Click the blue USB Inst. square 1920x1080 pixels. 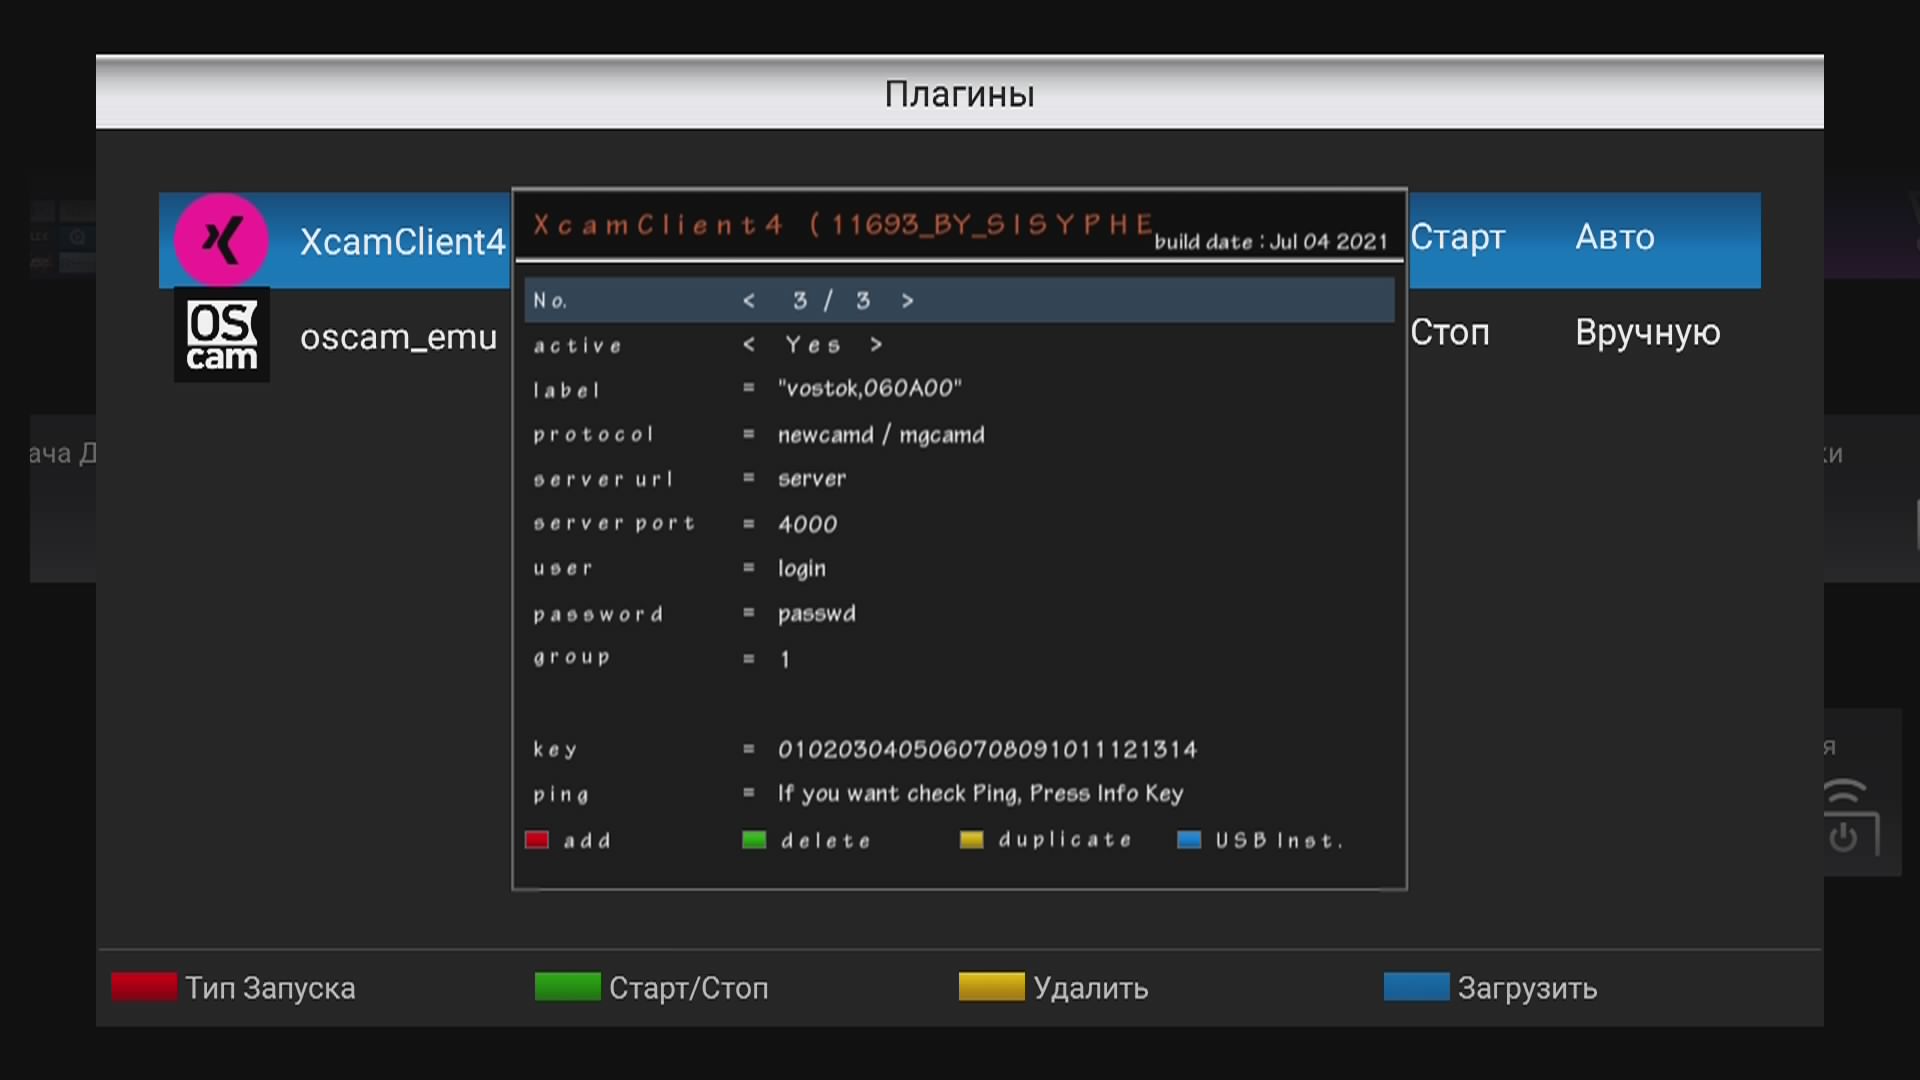[1189, 840]
